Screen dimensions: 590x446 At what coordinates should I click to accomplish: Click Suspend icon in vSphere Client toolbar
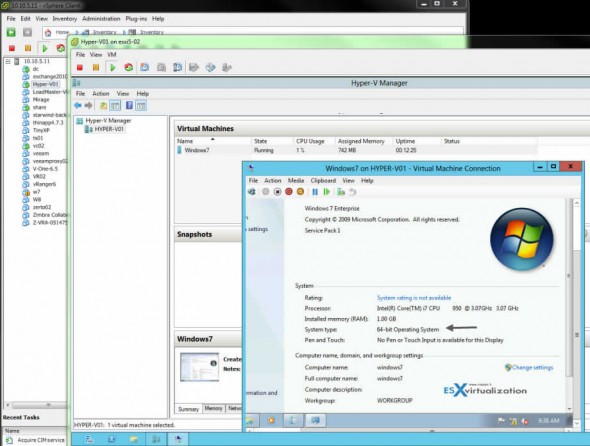(x=28, y=48)
